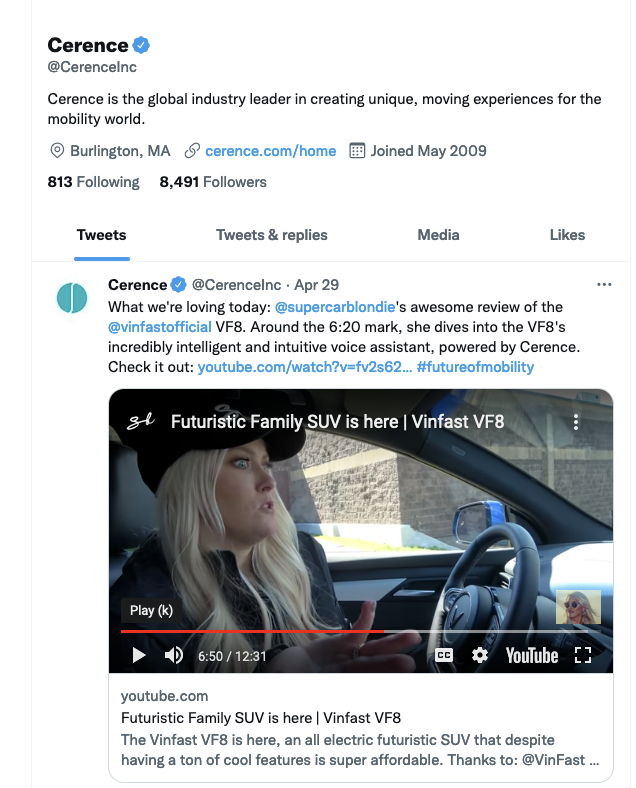Open tweet more options ellipsis menu

[x=604, y=284]
